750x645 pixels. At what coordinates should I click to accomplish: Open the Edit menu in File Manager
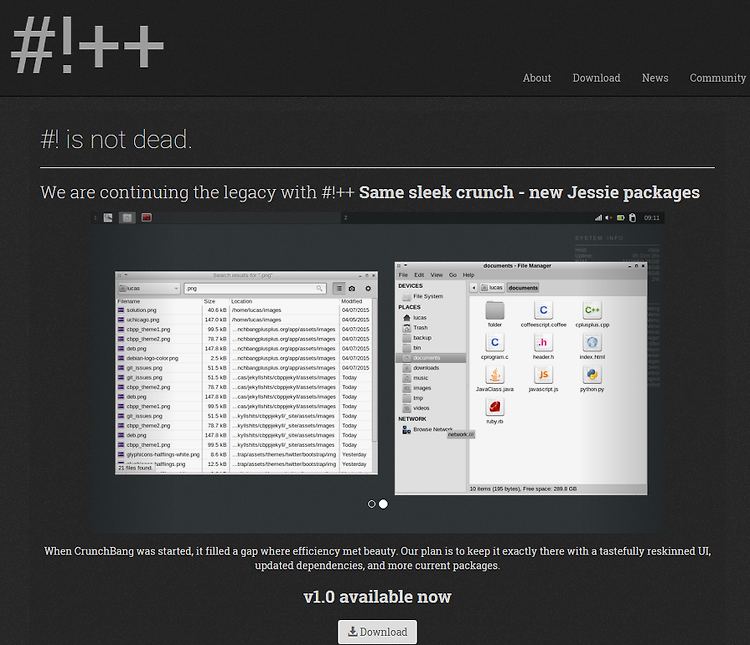[x=419, y=275]
